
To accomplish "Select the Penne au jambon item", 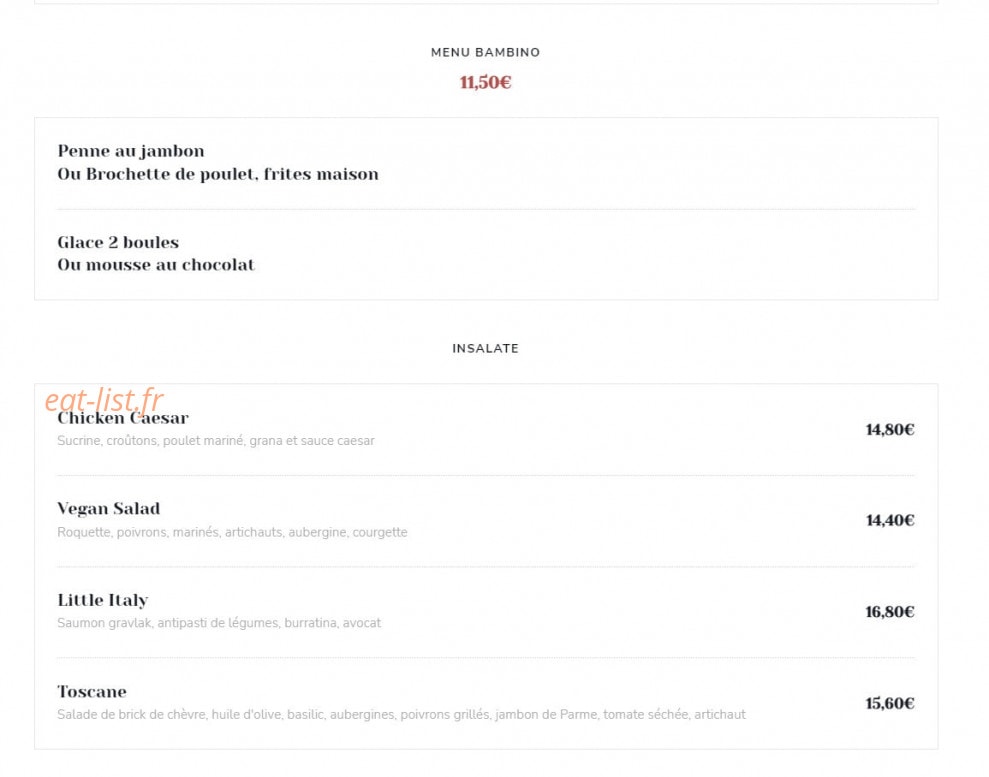I will point(131,151).
